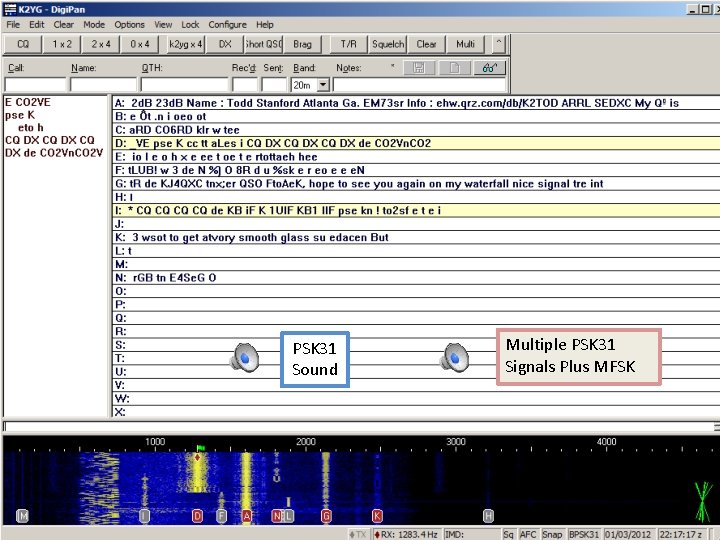The height and width of the screenshot is (540, 720).
Task: Click BPSK31 mode selector in status bar
Action: pyautogui.click(x=584, y=534)
